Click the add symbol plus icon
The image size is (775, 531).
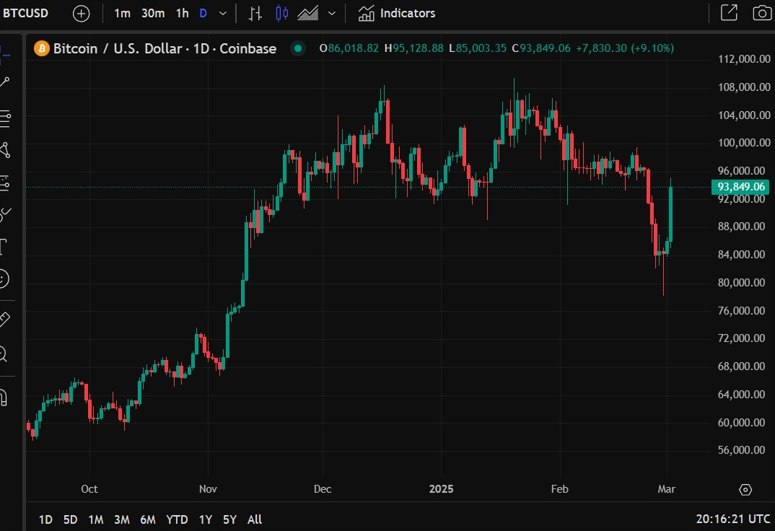click(x=81, y=13)
